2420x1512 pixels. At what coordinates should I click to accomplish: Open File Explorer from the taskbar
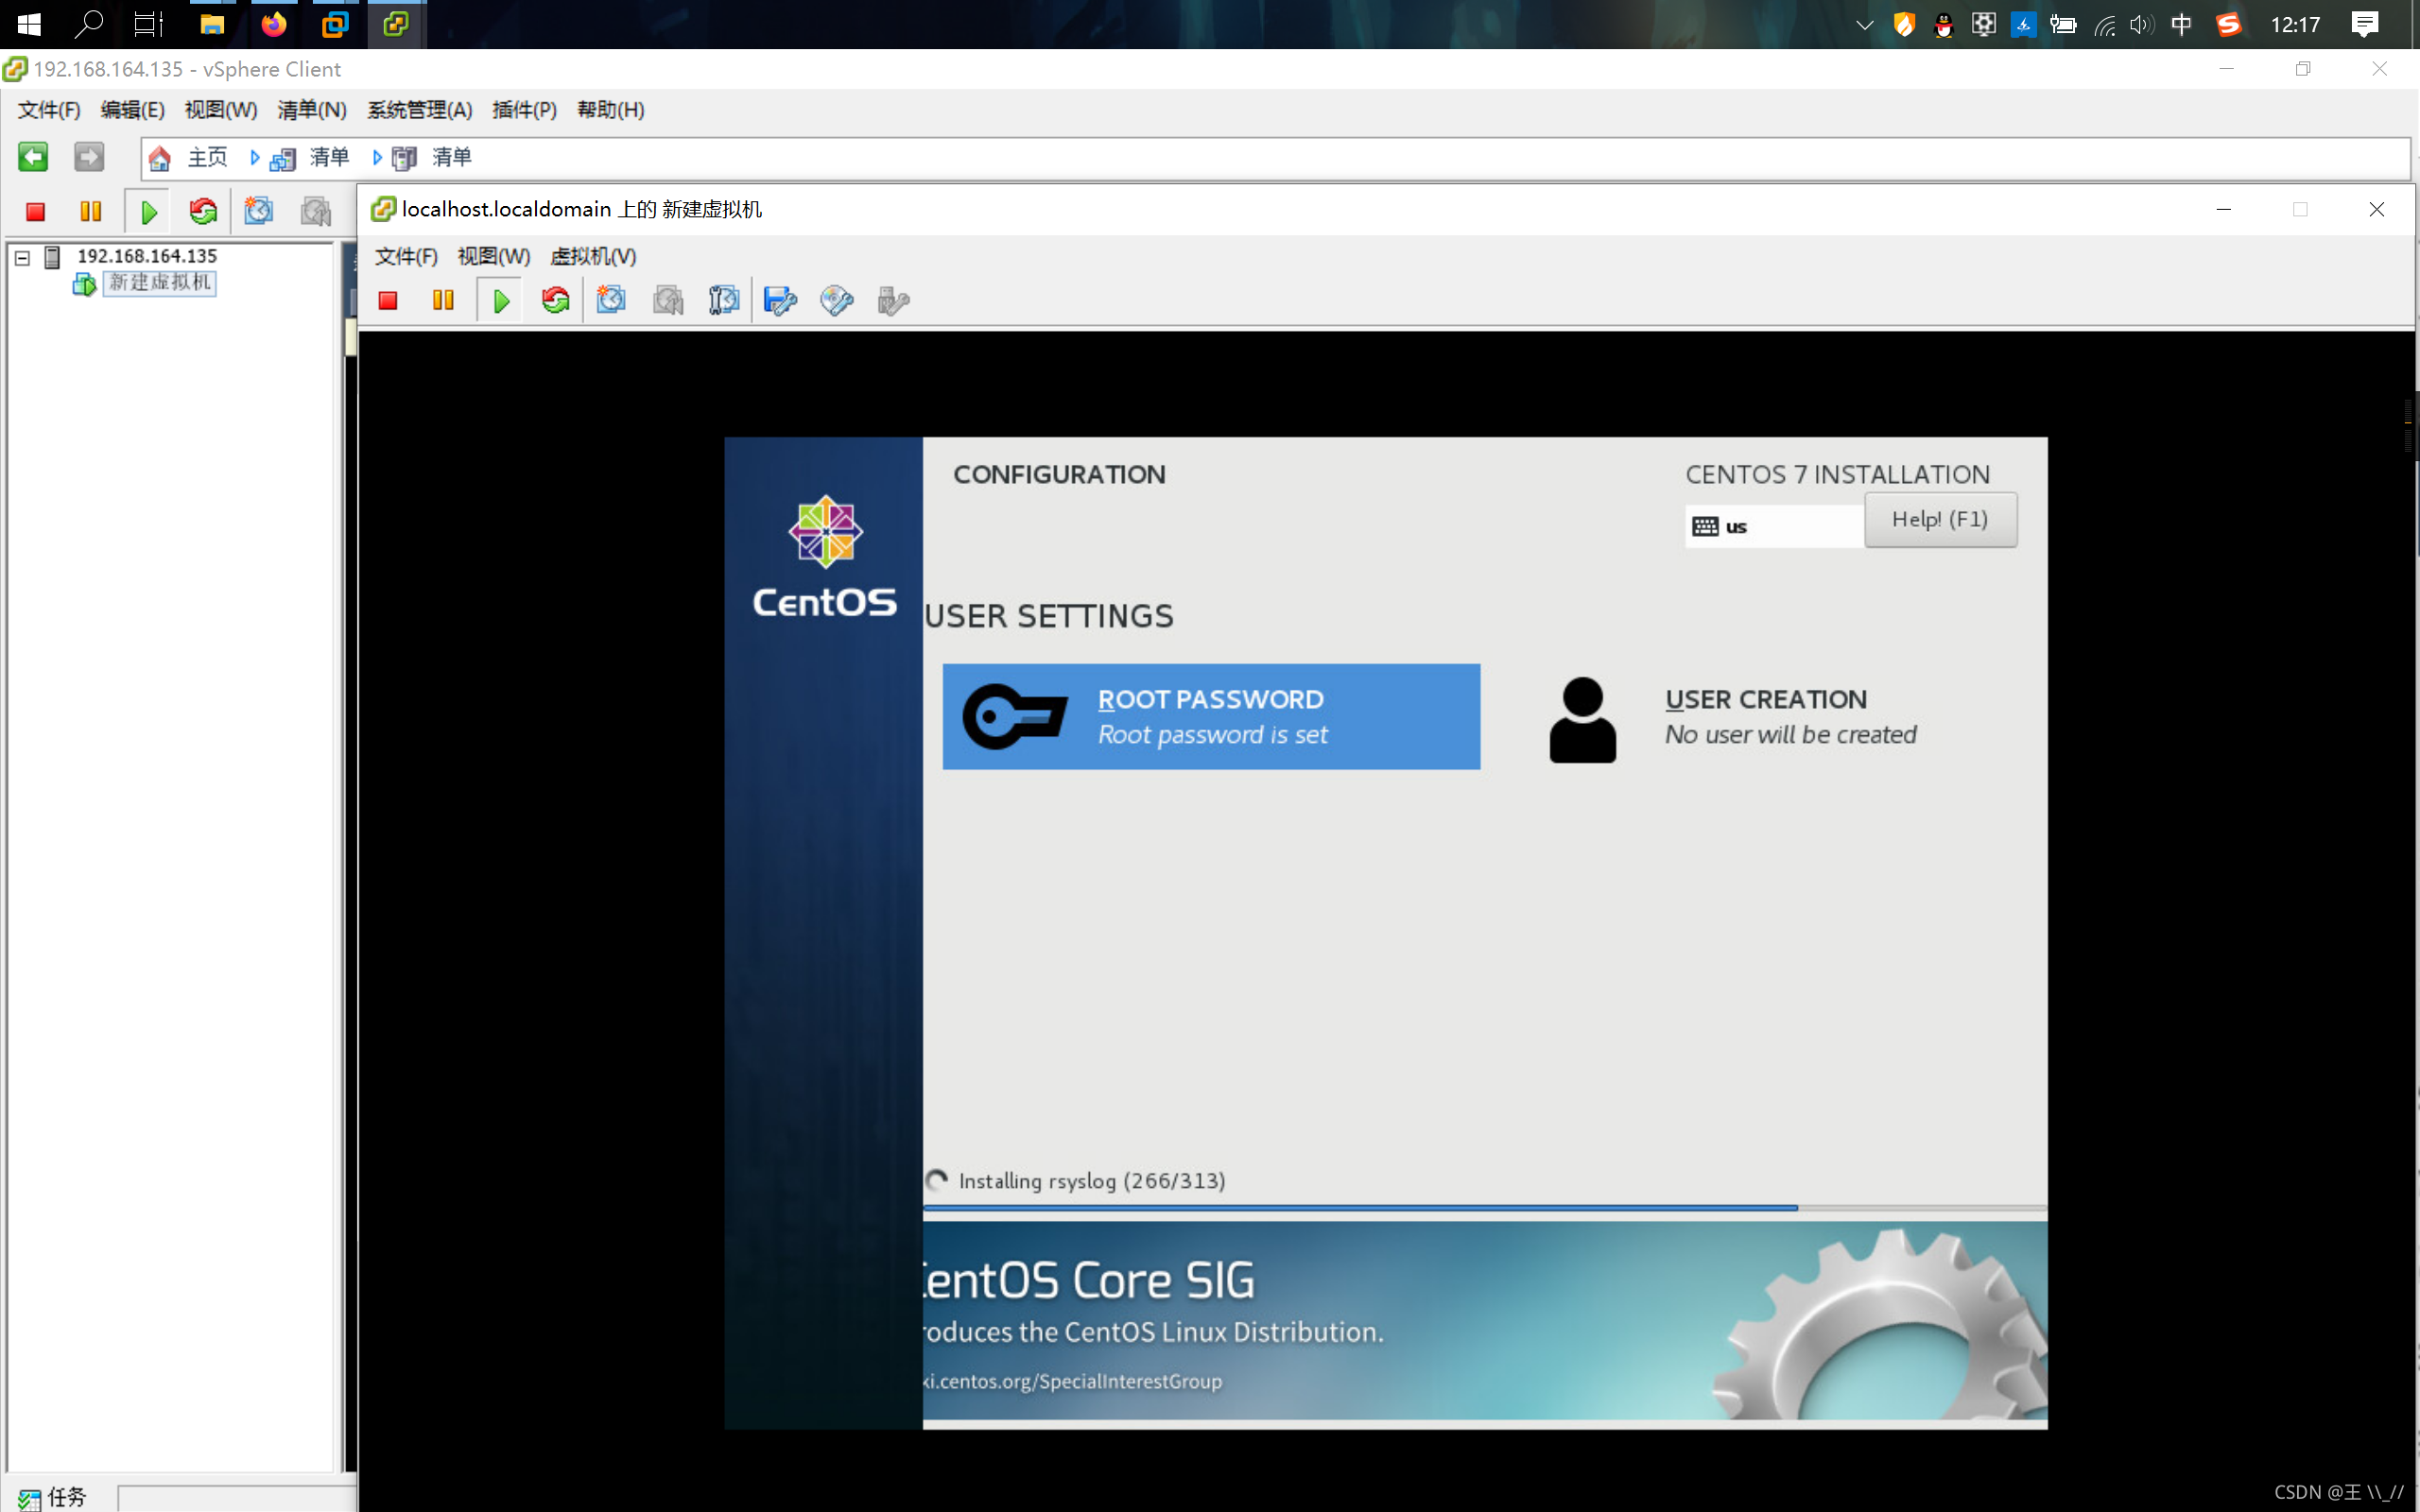tap(212, 24)
